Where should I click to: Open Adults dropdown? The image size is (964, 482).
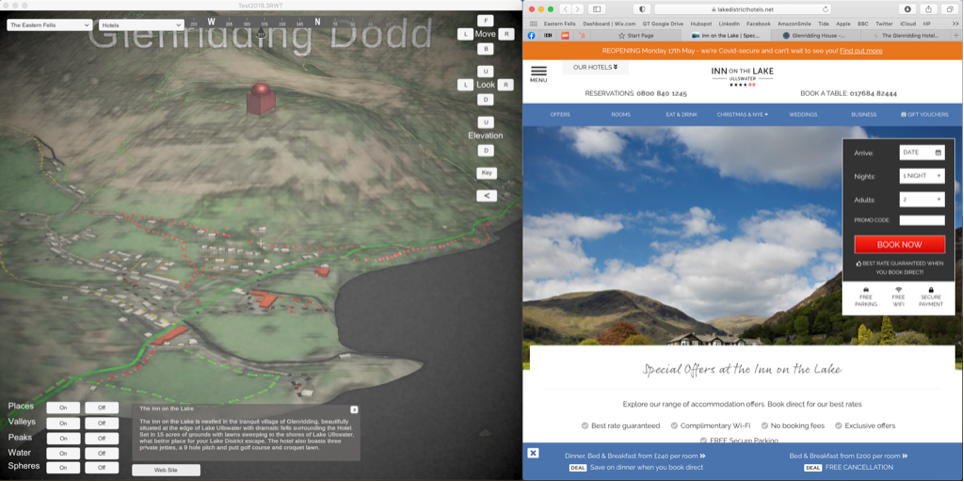(922, 199)
